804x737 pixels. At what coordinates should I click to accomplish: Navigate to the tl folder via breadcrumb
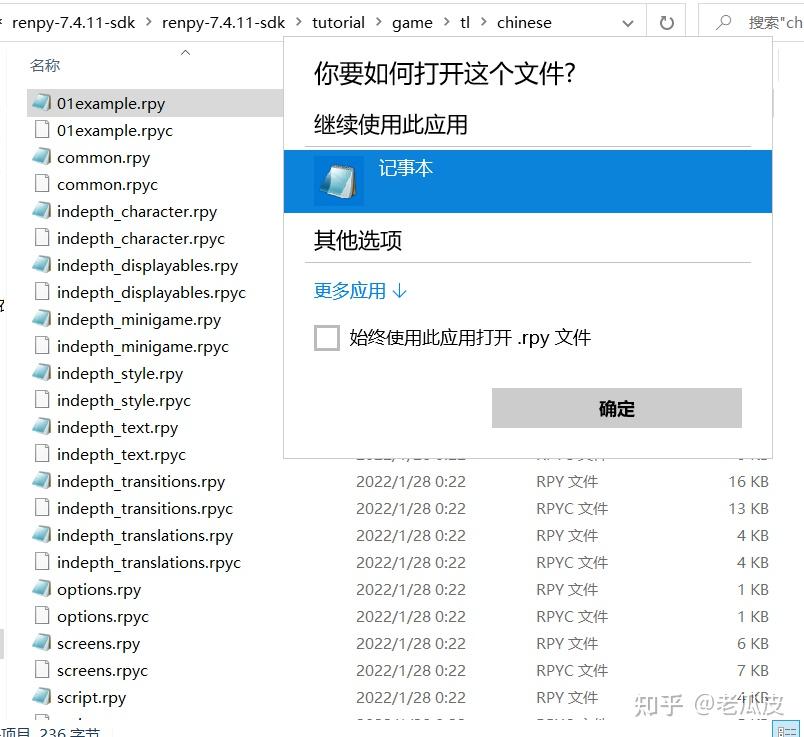(x=465, y=21)
